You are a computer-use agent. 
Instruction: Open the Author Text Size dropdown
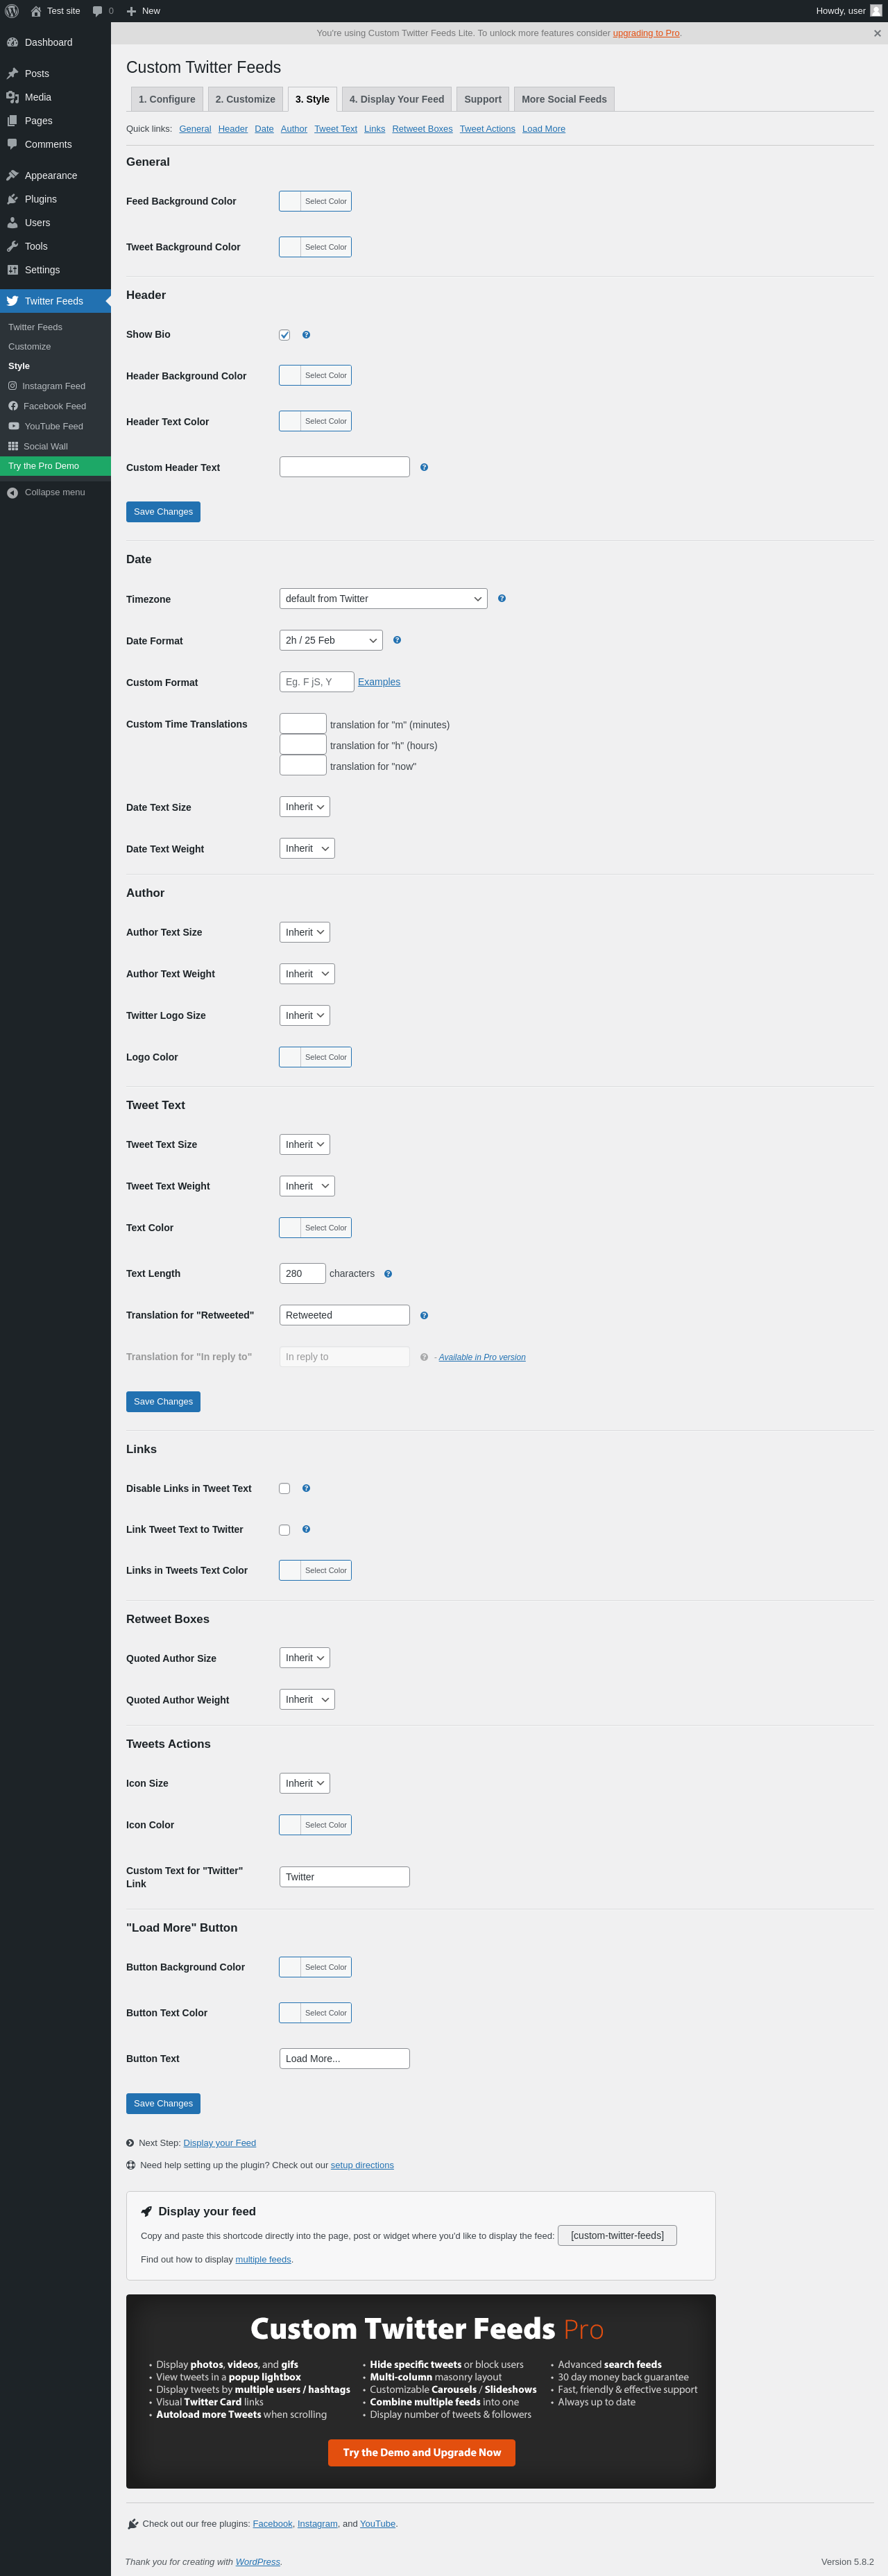pos(304,932)
